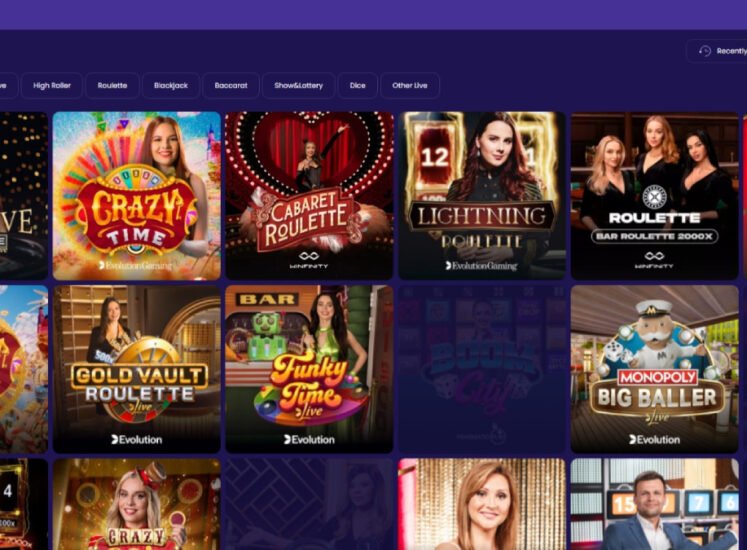Select the Roulette category tab

point(112,85)
